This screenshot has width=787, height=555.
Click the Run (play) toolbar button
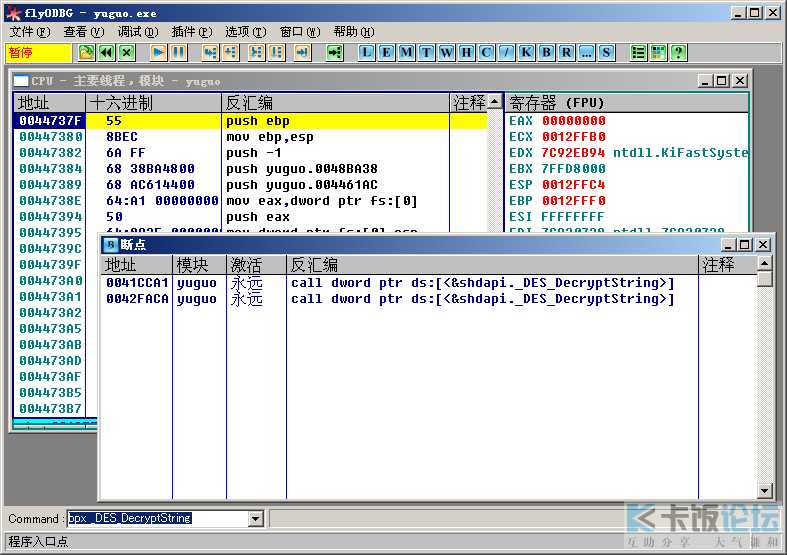click(x=158, y=52)
